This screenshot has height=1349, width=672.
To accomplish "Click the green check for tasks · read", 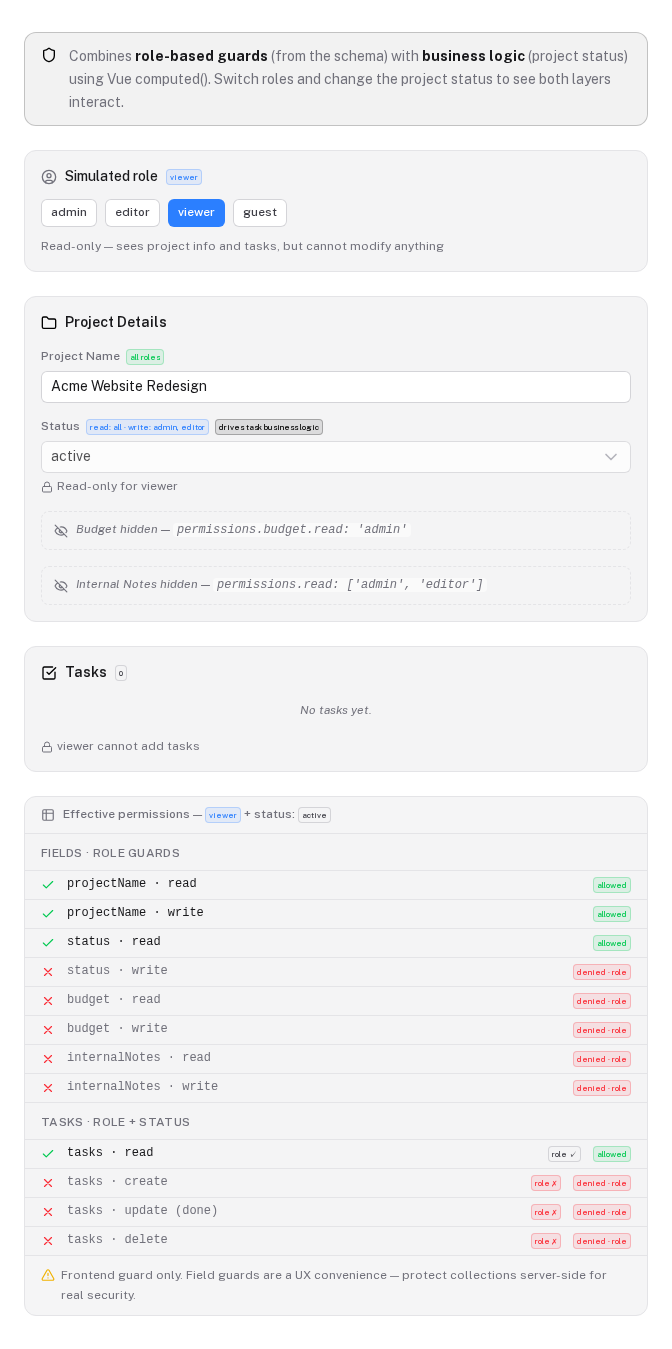I will point(48,1154).
